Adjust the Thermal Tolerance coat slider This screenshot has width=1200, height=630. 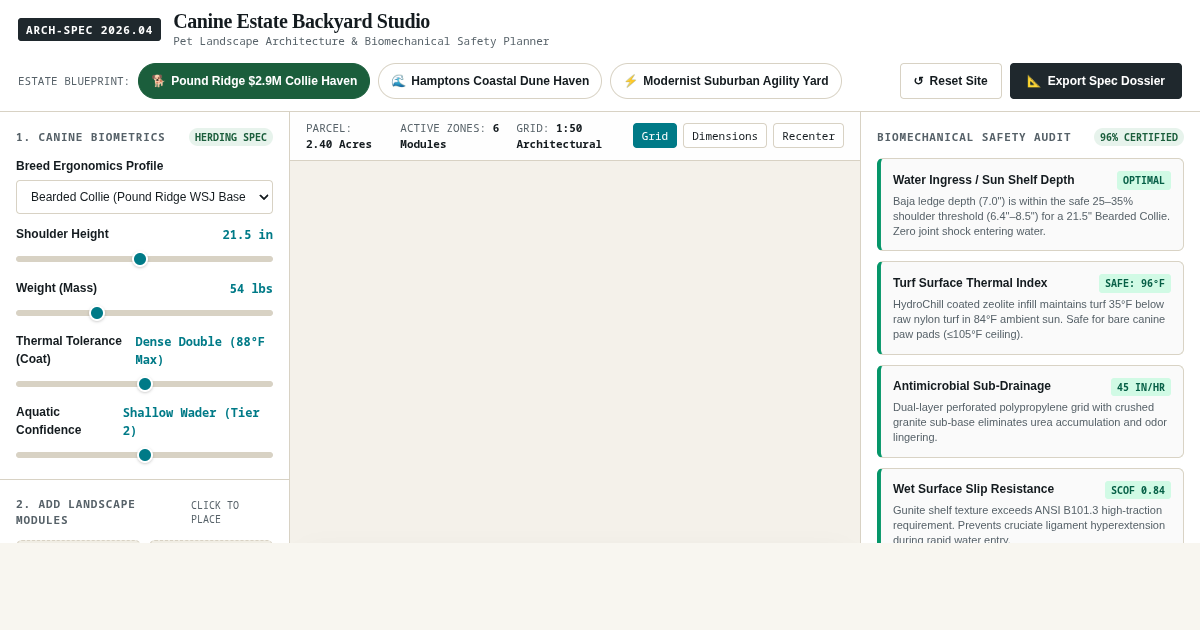point(144,384)
